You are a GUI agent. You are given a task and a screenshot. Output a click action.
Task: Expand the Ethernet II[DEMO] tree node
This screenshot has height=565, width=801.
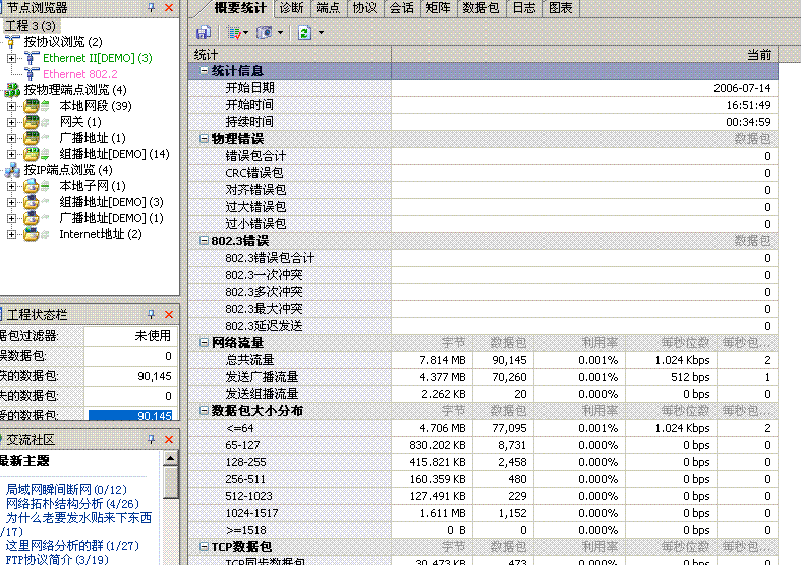(11, 58)
